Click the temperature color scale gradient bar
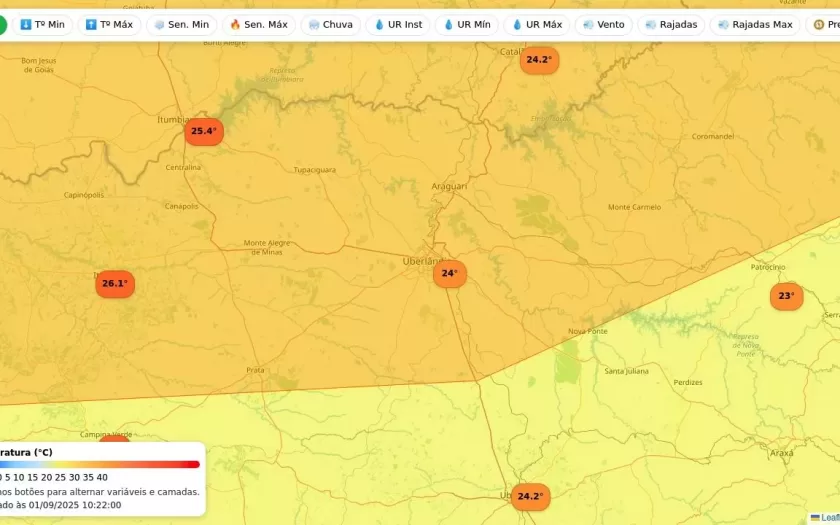 pyautogui.click(x=100, y=464)
